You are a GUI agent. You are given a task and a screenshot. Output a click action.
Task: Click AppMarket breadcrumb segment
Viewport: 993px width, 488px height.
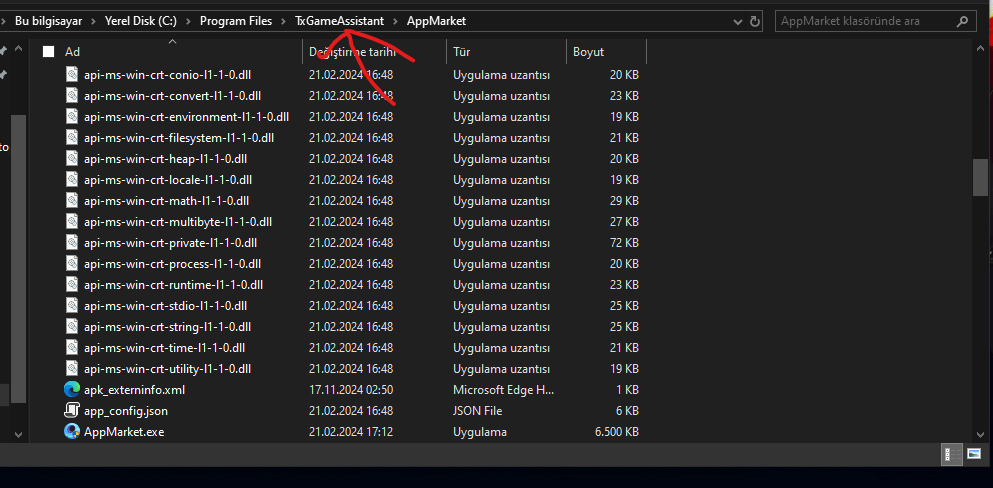(x=436, y=21)
